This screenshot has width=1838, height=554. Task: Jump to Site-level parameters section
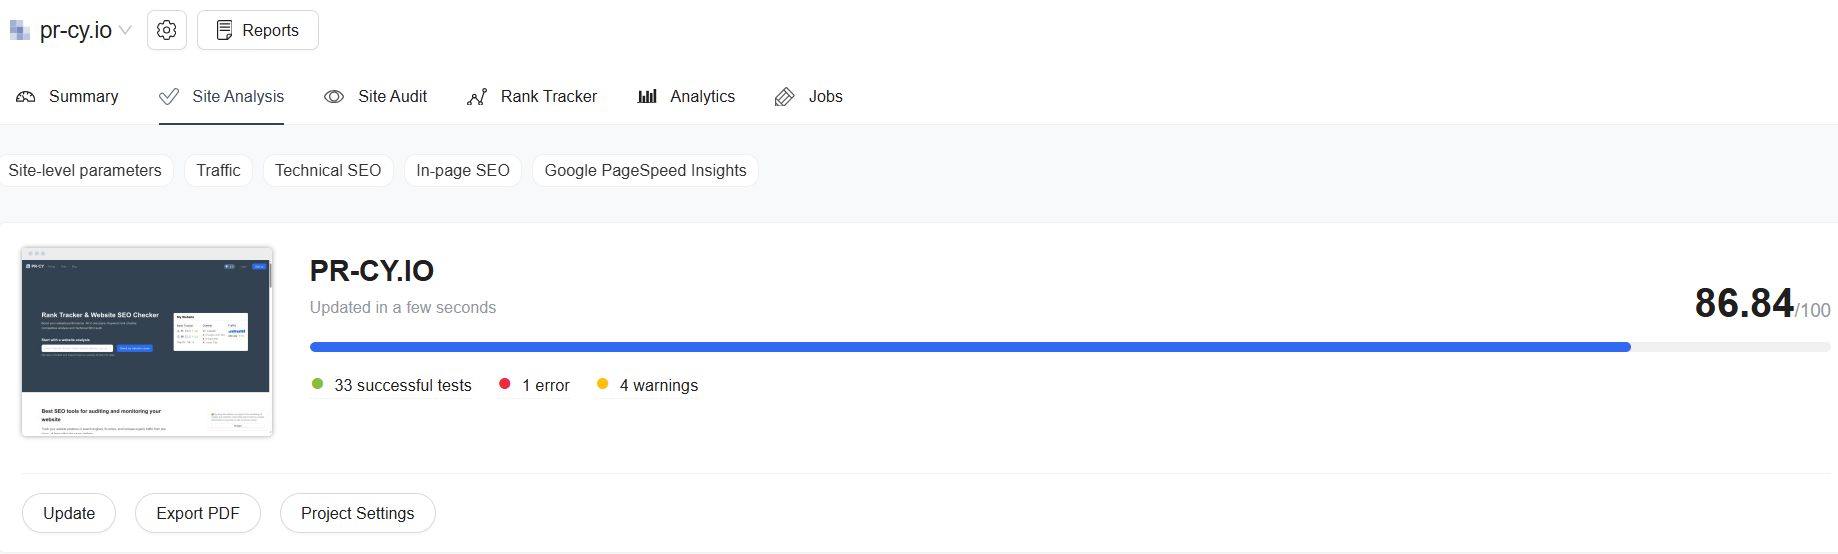[x=85, y=170]
